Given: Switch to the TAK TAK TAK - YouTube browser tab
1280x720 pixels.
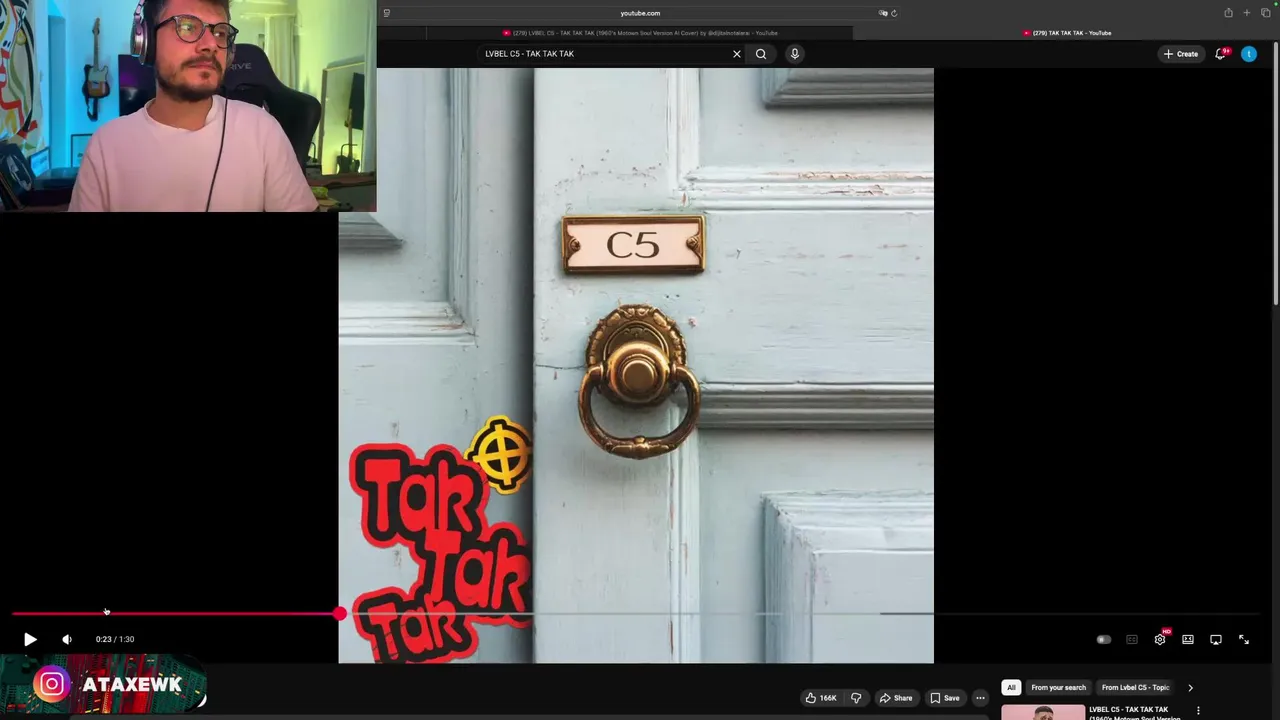Looking at the screenshot, I should pyautogui.click(x=1066, y=33).
